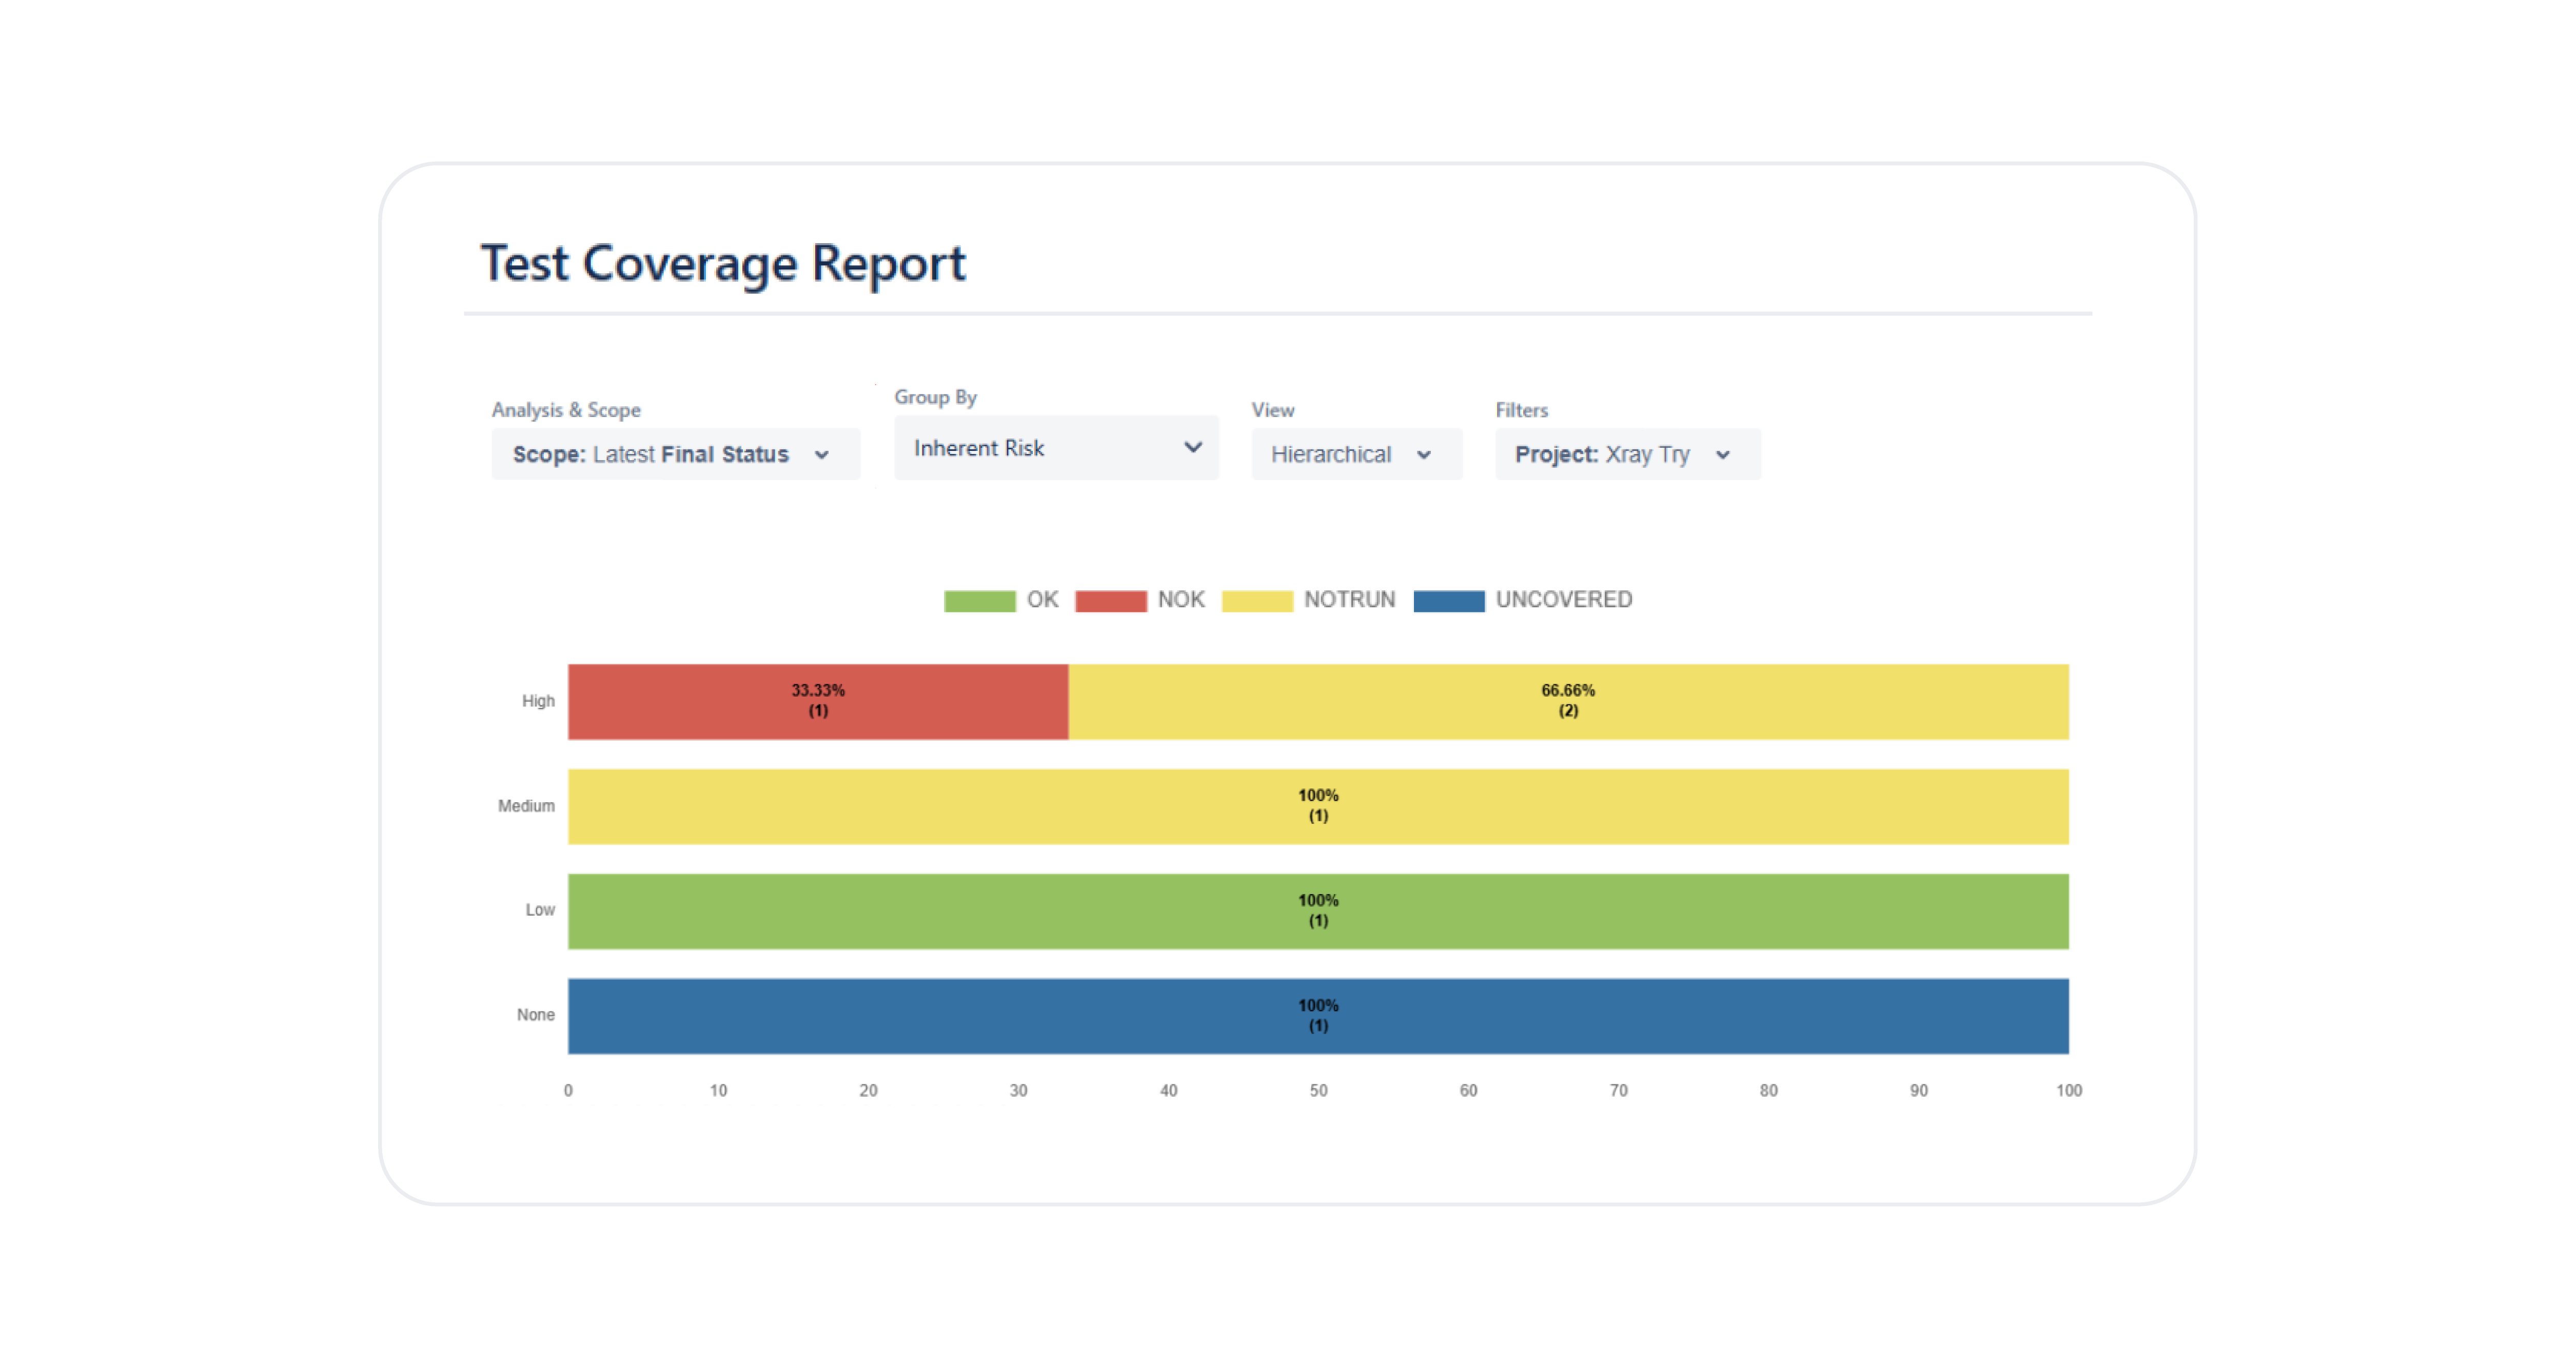
Task: Click the None row blue 100% bar
Action: (x=1318, y=1016)
